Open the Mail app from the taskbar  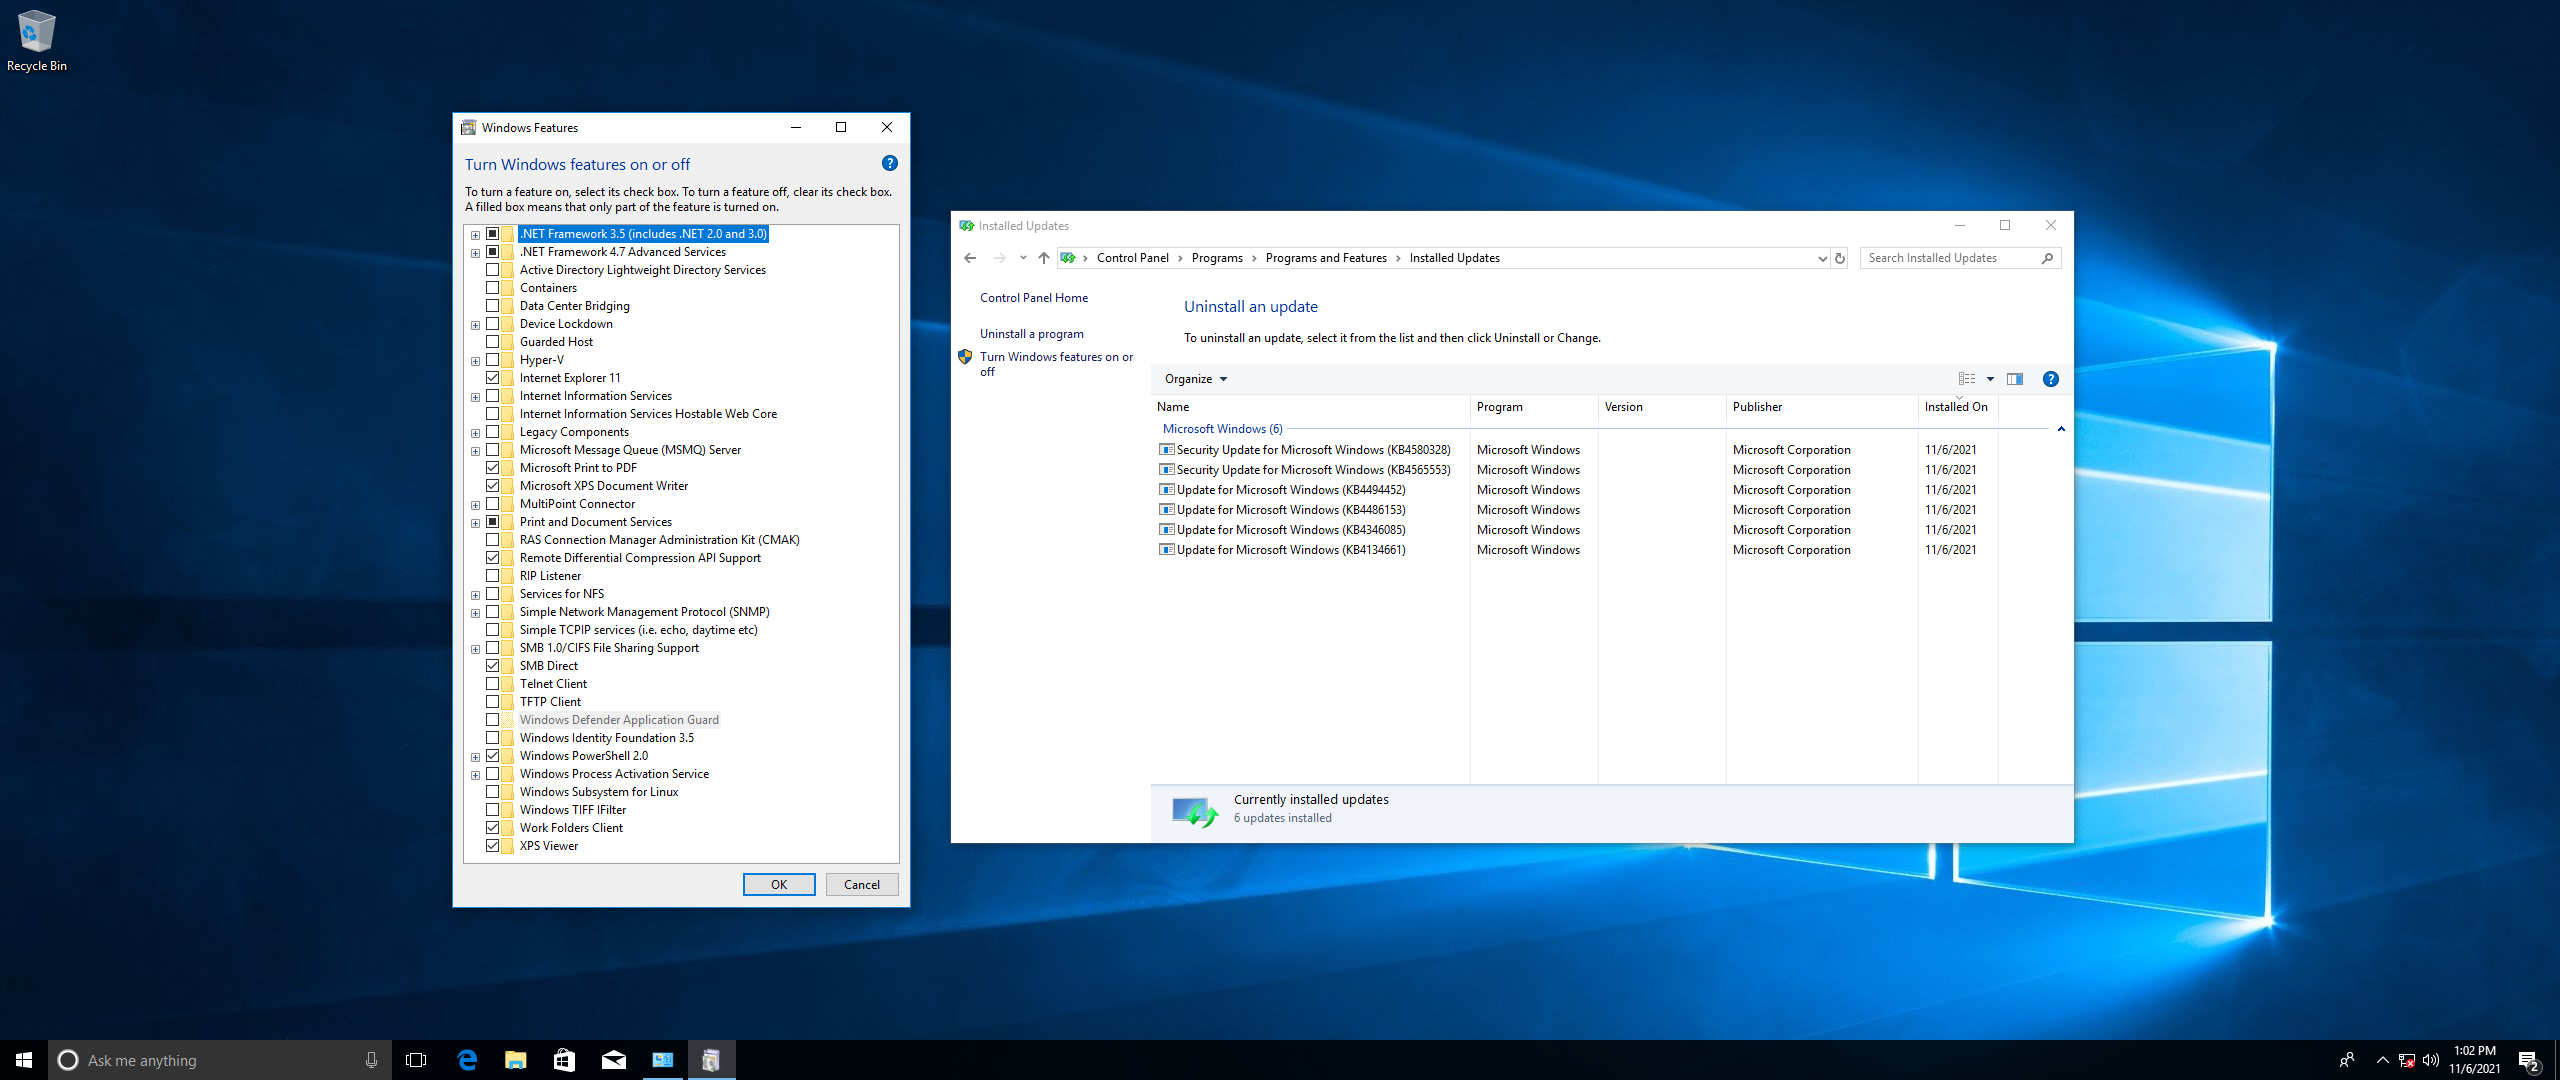613,1060
